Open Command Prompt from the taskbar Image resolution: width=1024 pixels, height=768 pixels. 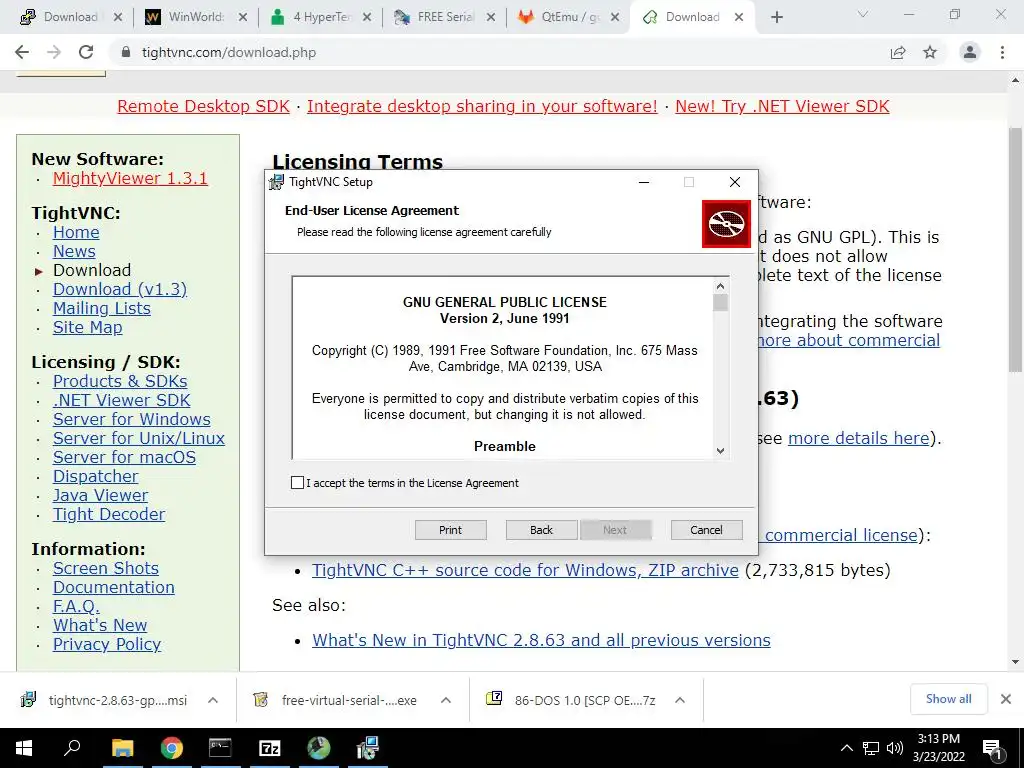pos(220,748)
